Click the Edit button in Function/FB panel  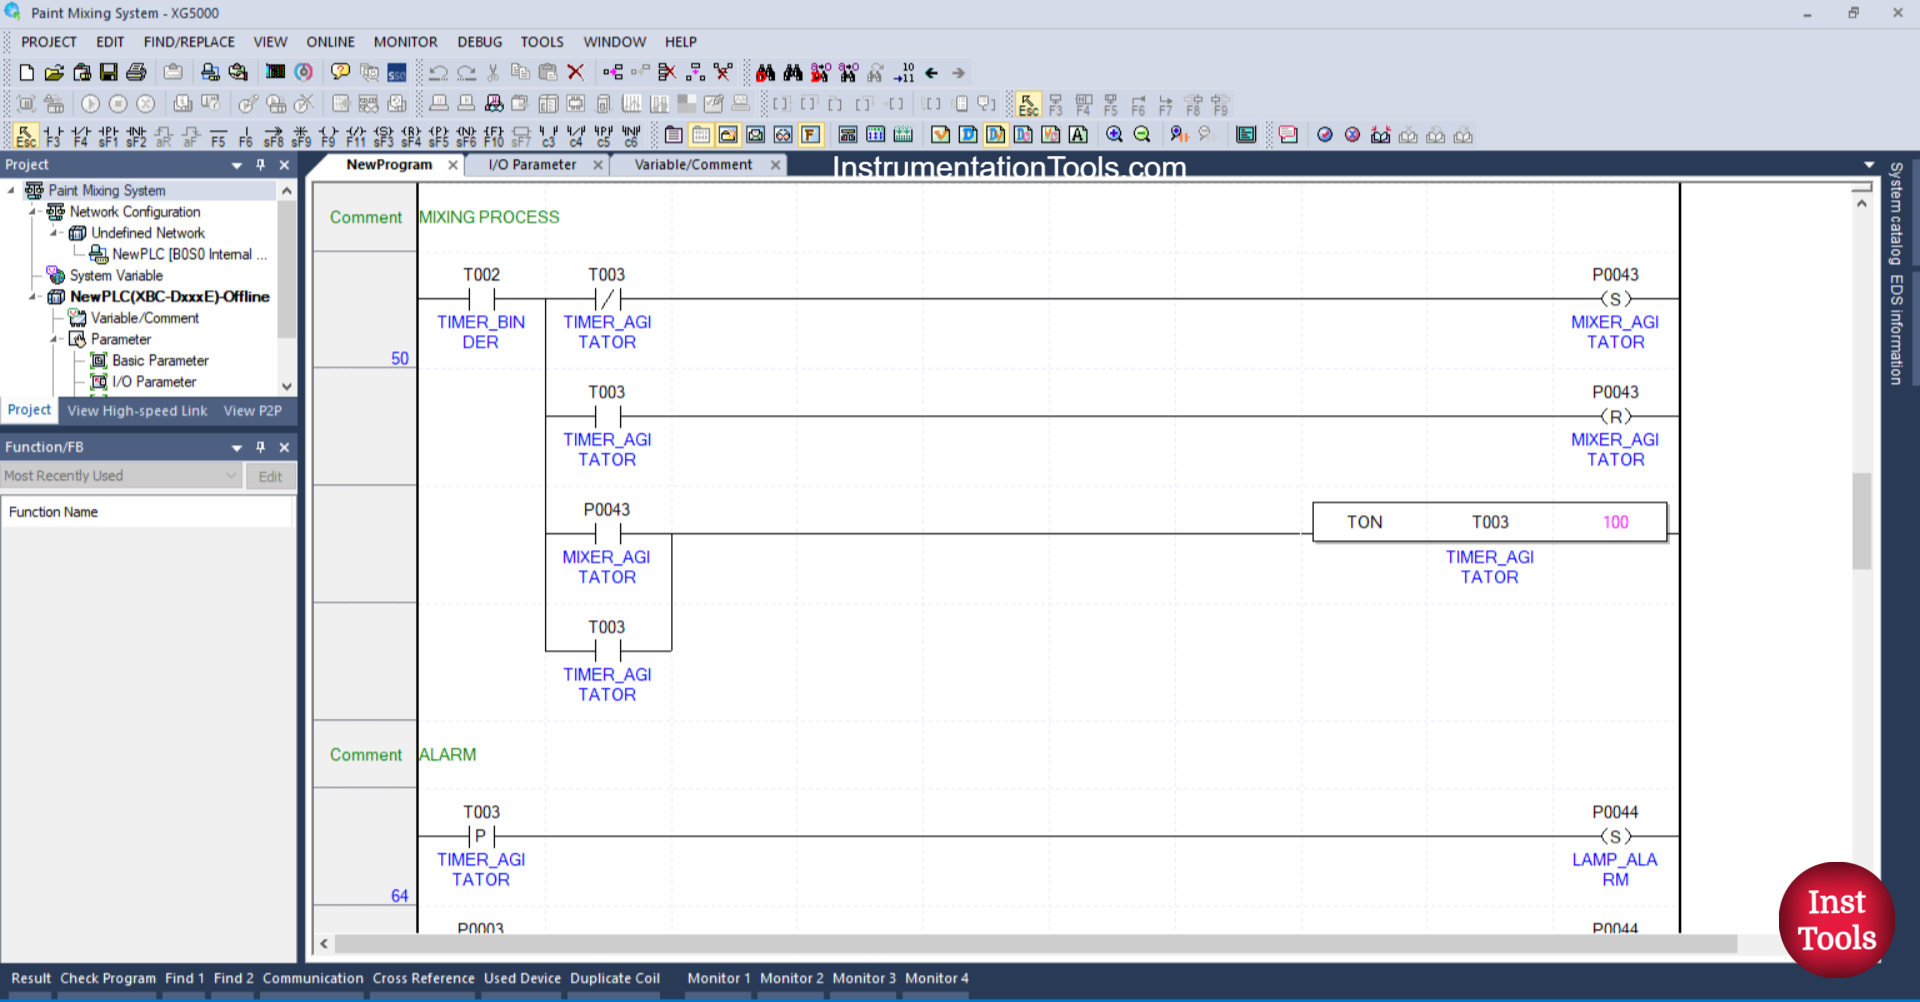tap(270, 475)
